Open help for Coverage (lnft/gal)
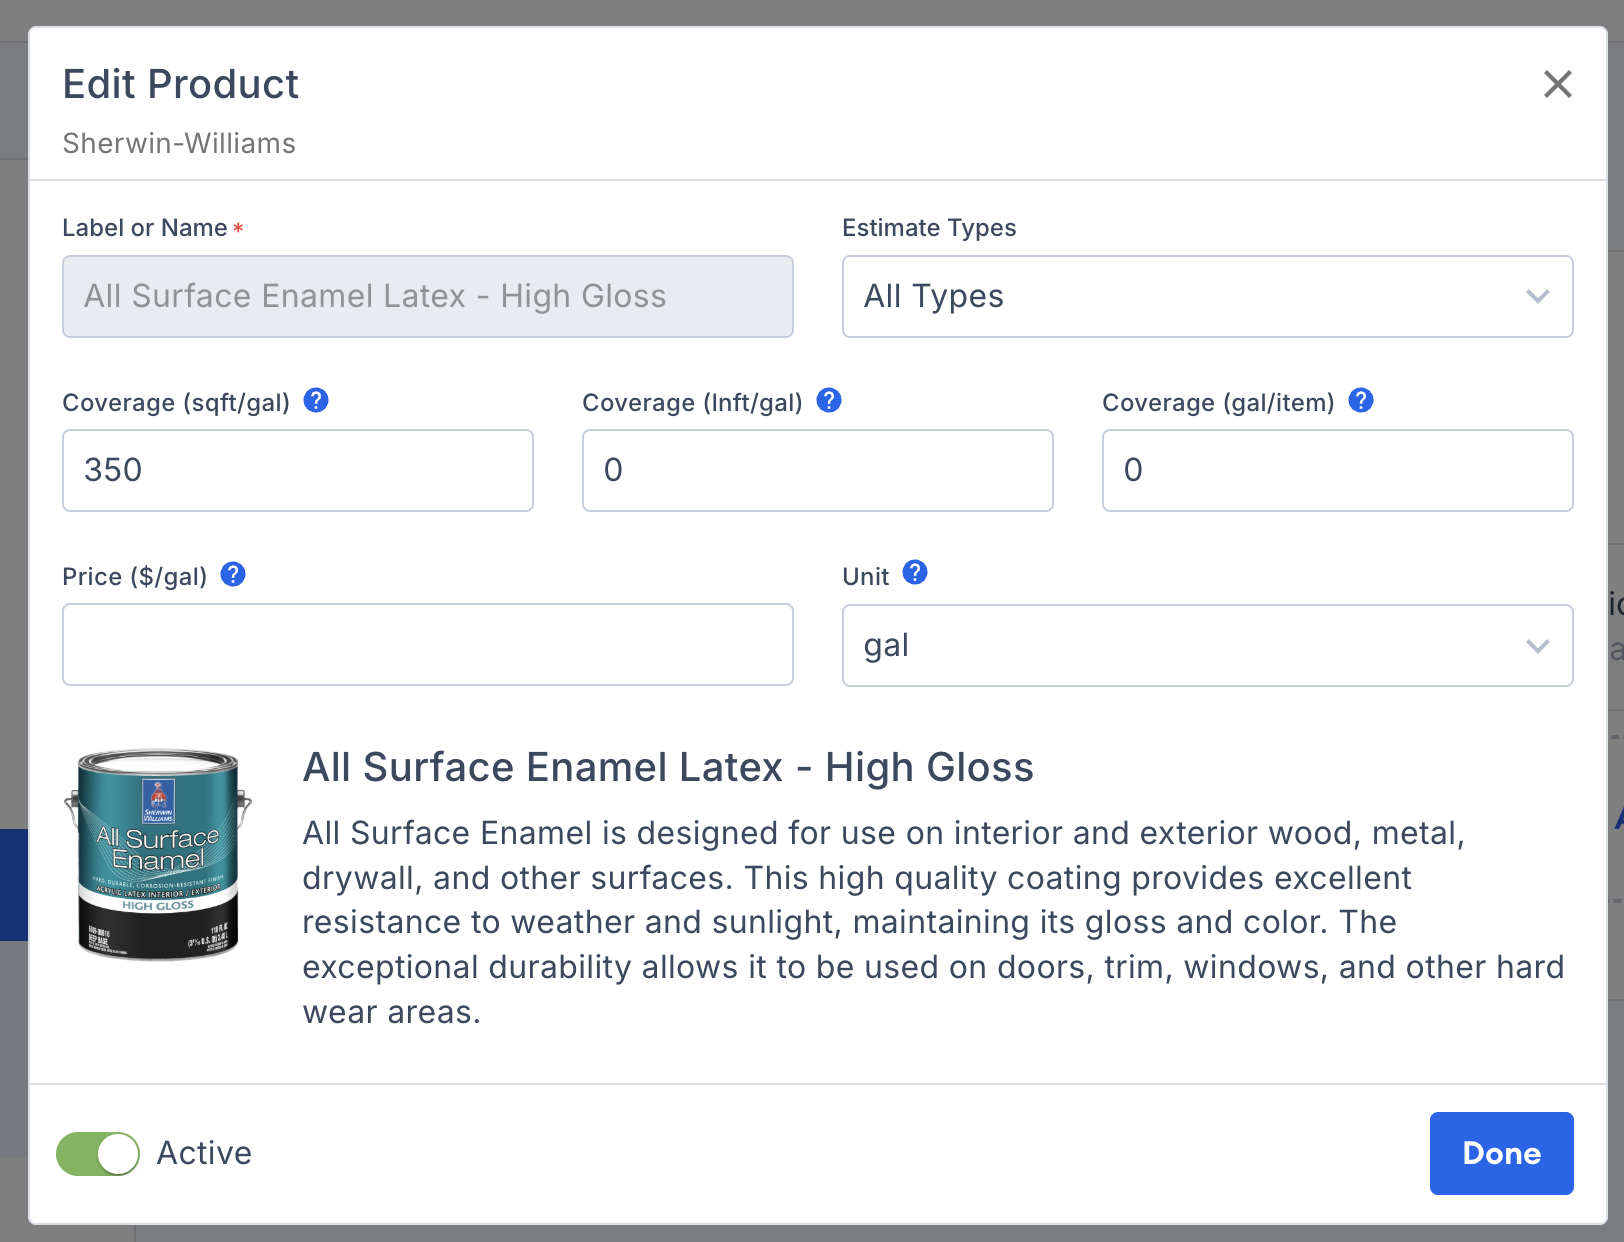The width and height of the screenshot is (1624, 1242). pyautogui.click(x=829, y=400)
